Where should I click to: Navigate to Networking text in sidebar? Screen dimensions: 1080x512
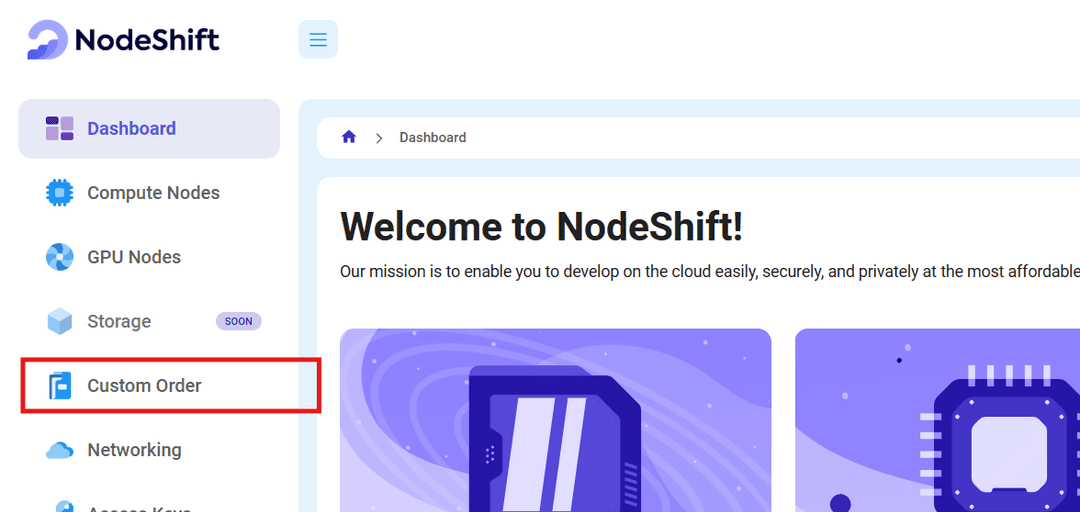[134, 450]
